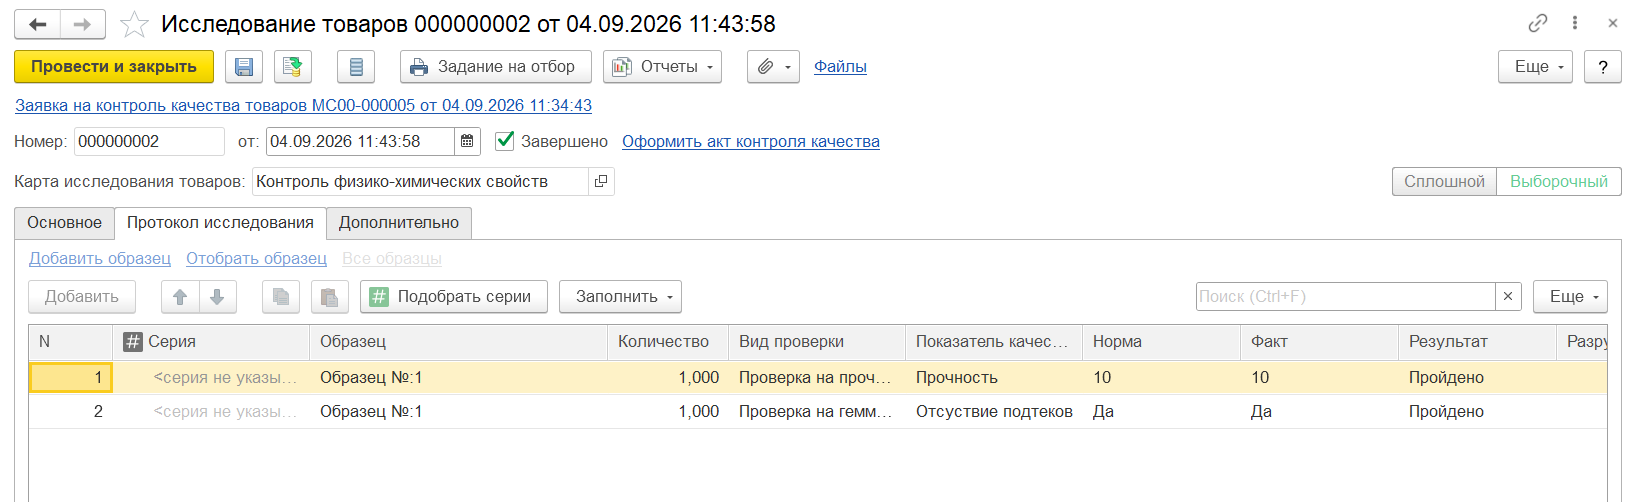Viewport: 1628px width, 502px height.
Task: Open the research card reference
Action: 601,181
